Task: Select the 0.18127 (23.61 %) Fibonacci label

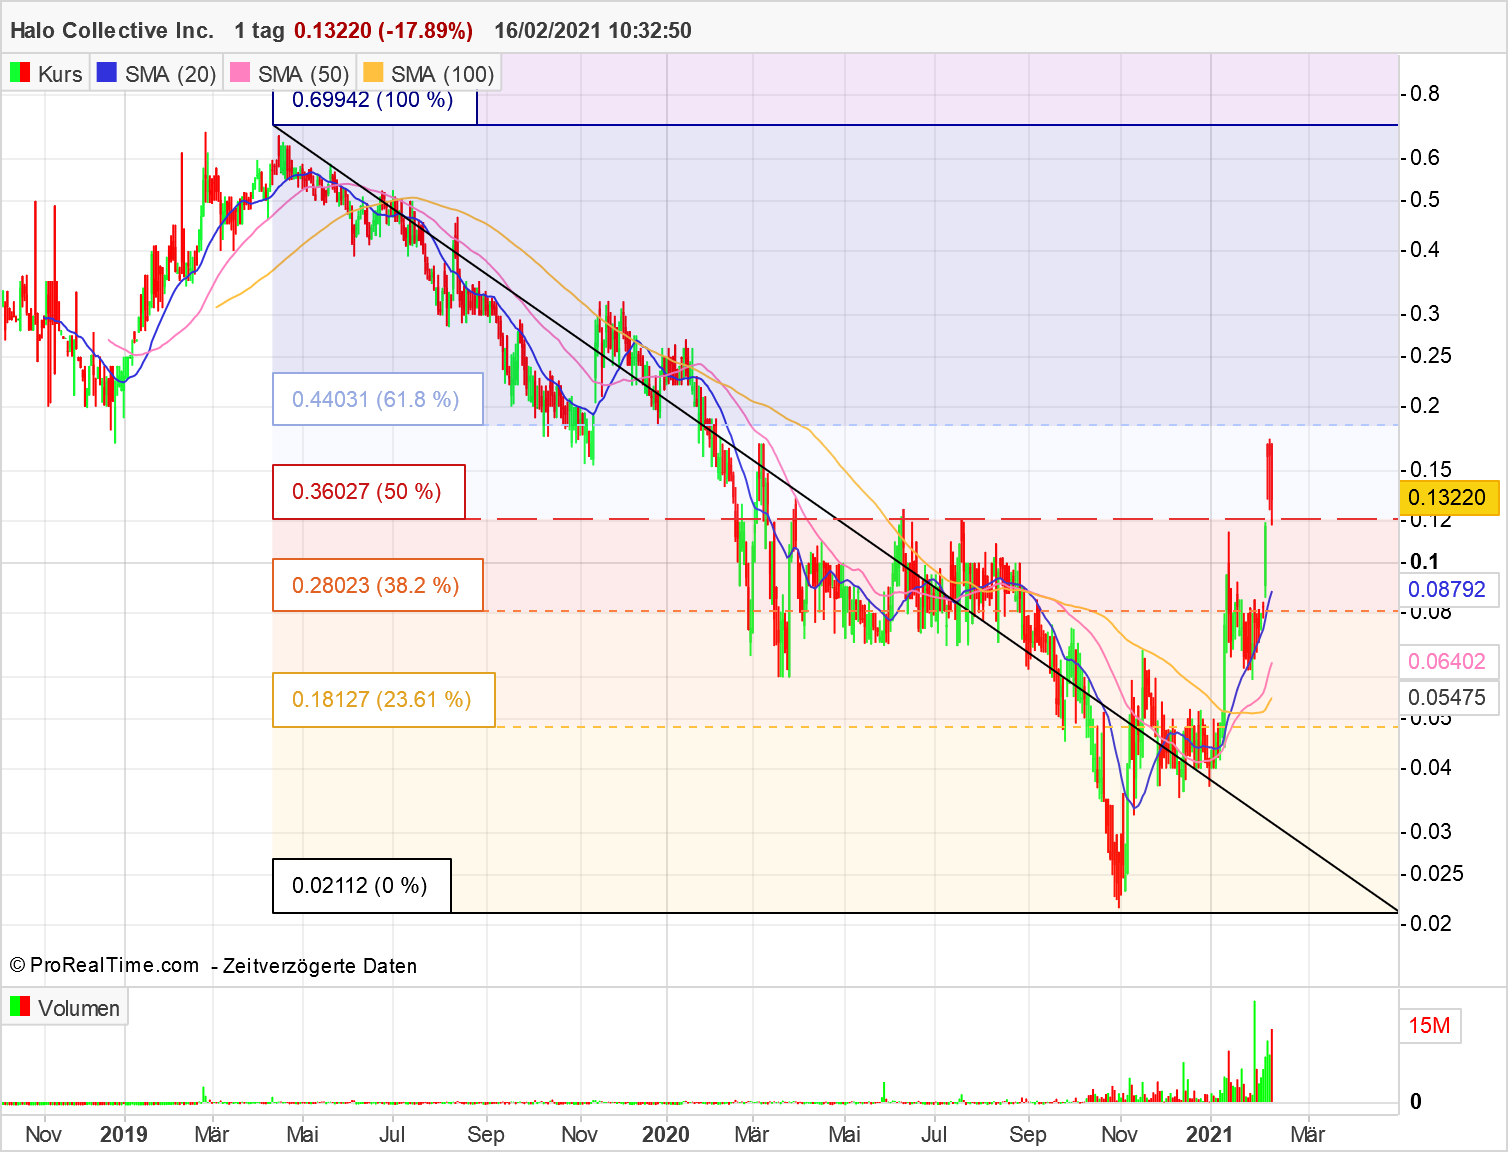Action: pyautogui.click(x=384, y=700)
